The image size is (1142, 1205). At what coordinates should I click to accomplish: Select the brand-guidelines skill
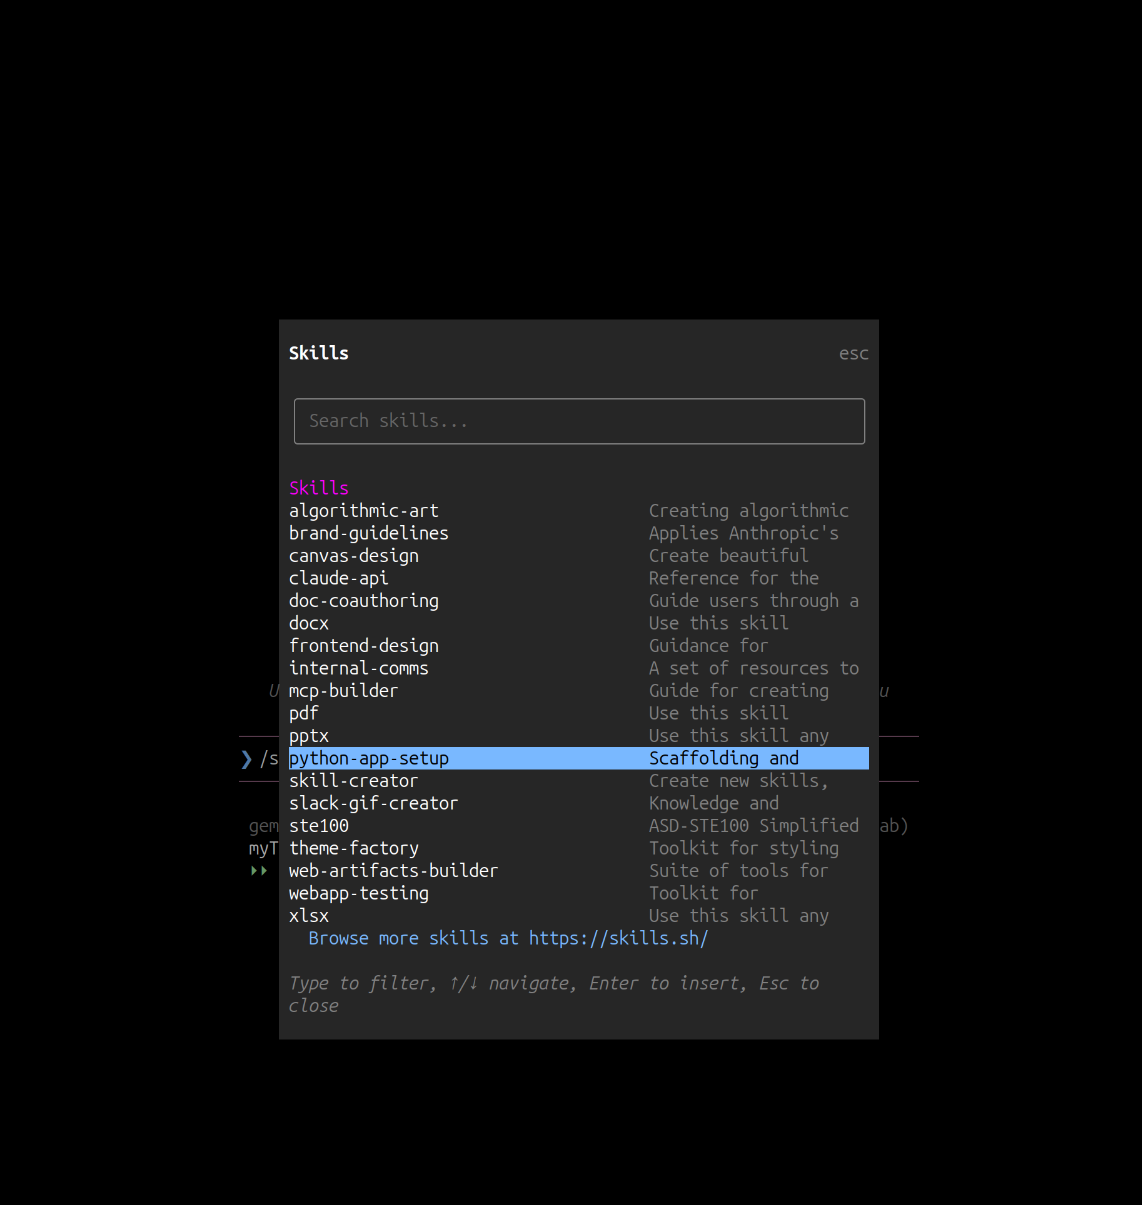coord(579,533)
